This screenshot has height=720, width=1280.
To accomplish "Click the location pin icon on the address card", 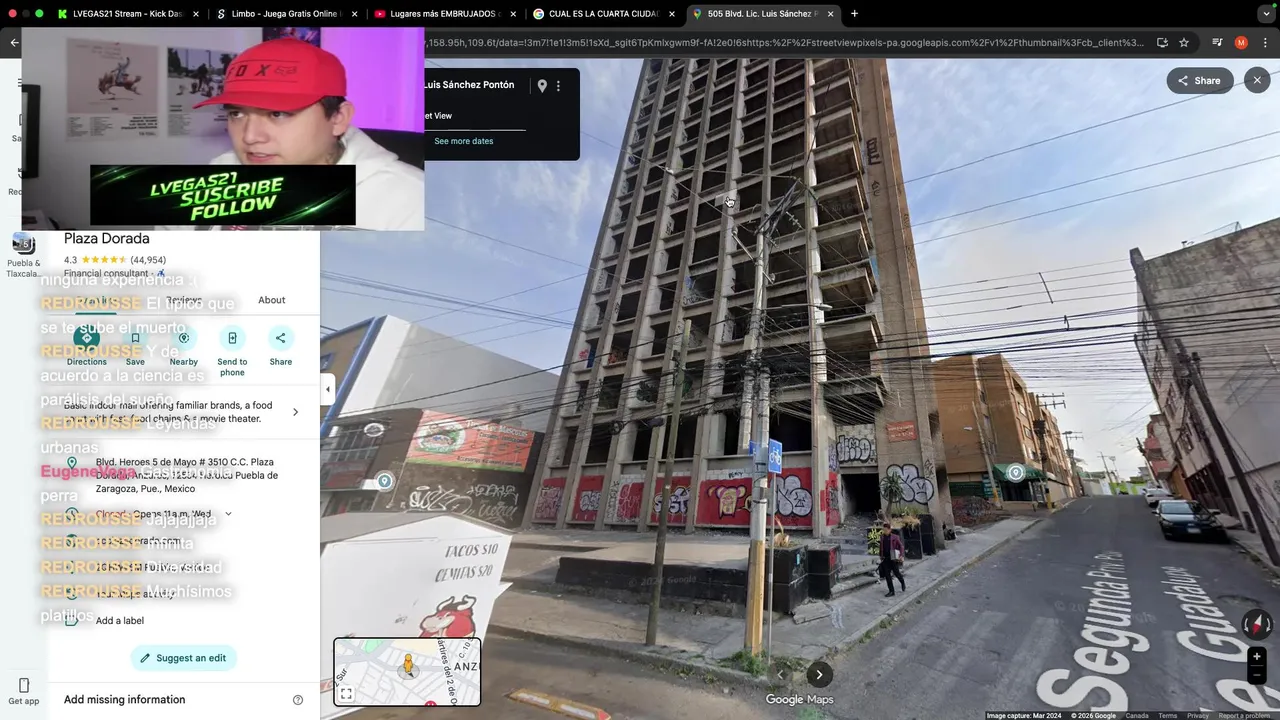I will coord(542,86).
